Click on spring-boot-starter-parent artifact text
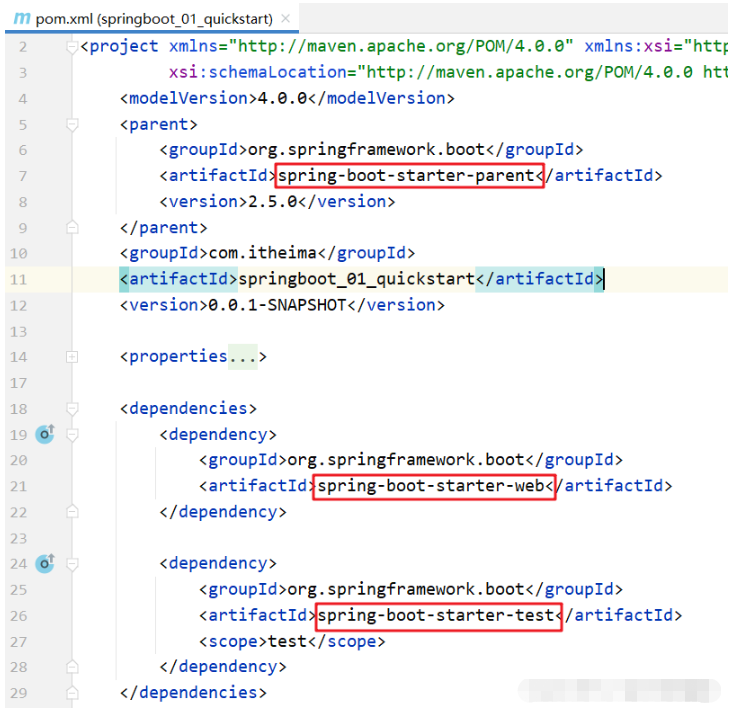 coord(408,176)
